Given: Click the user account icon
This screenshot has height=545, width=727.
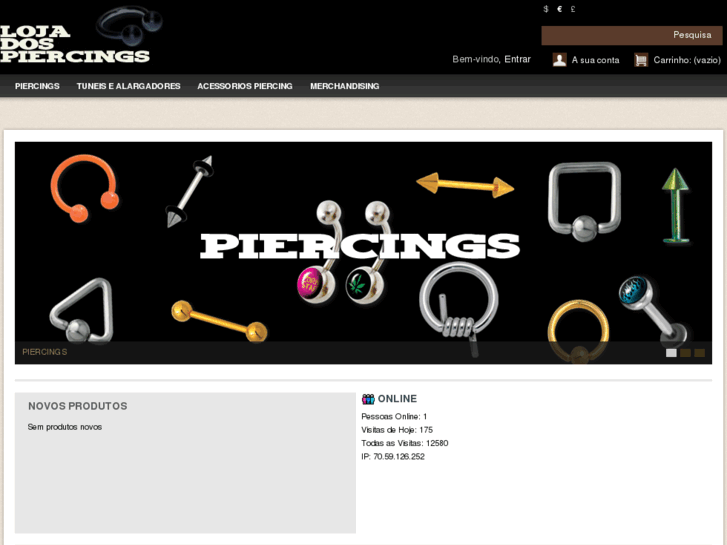Looking at the screenshot, I should pyautogui.click(x=559, y=60).
